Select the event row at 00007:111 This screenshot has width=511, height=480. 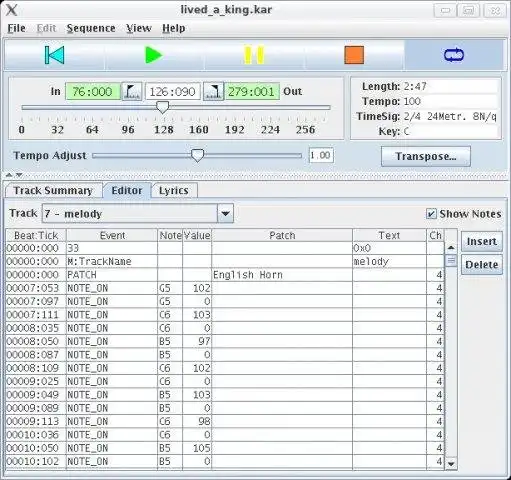(225, 315)
